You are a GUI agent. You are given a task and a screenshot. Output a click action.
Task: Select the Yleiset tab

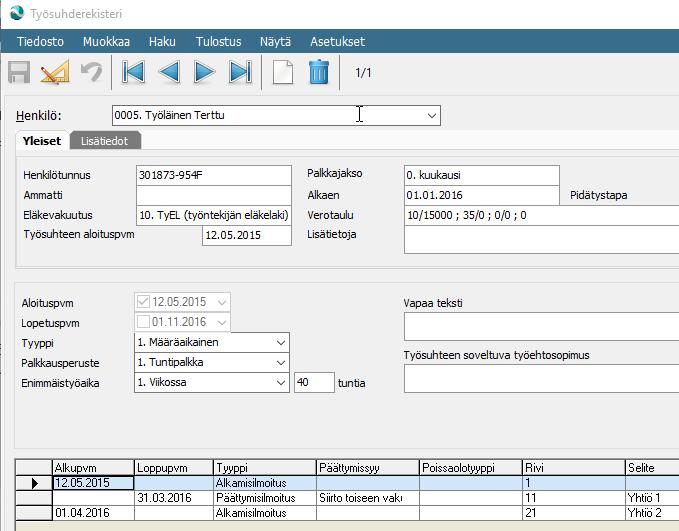click(42, 141)
